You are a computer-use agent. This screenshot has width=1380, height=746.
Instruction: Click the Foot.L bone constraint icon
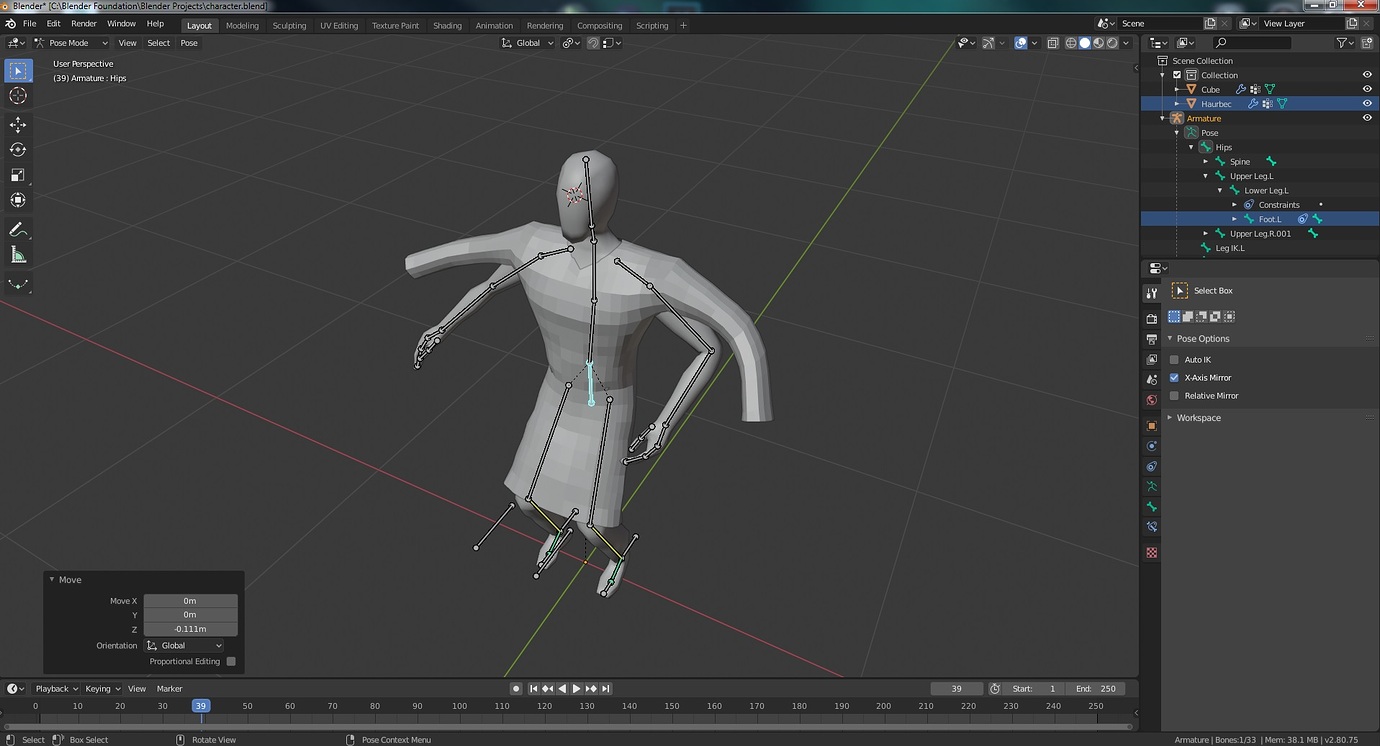coord(1303,219)
